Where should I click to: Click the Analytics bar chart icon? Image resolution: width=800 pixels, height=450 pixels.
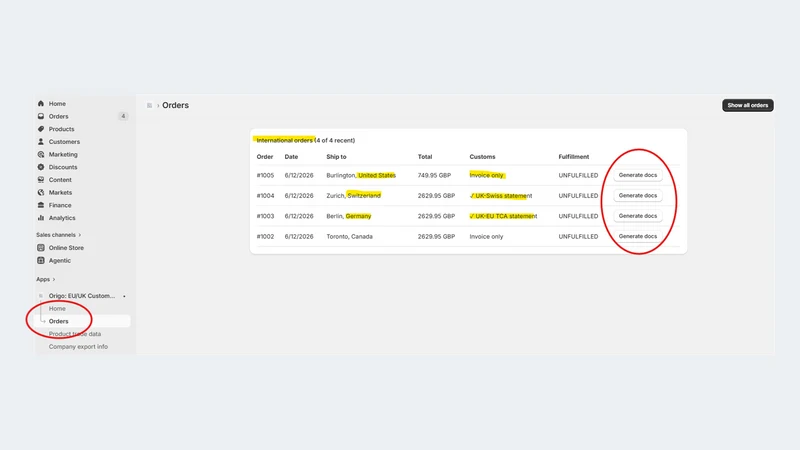(x=41, y=218)
